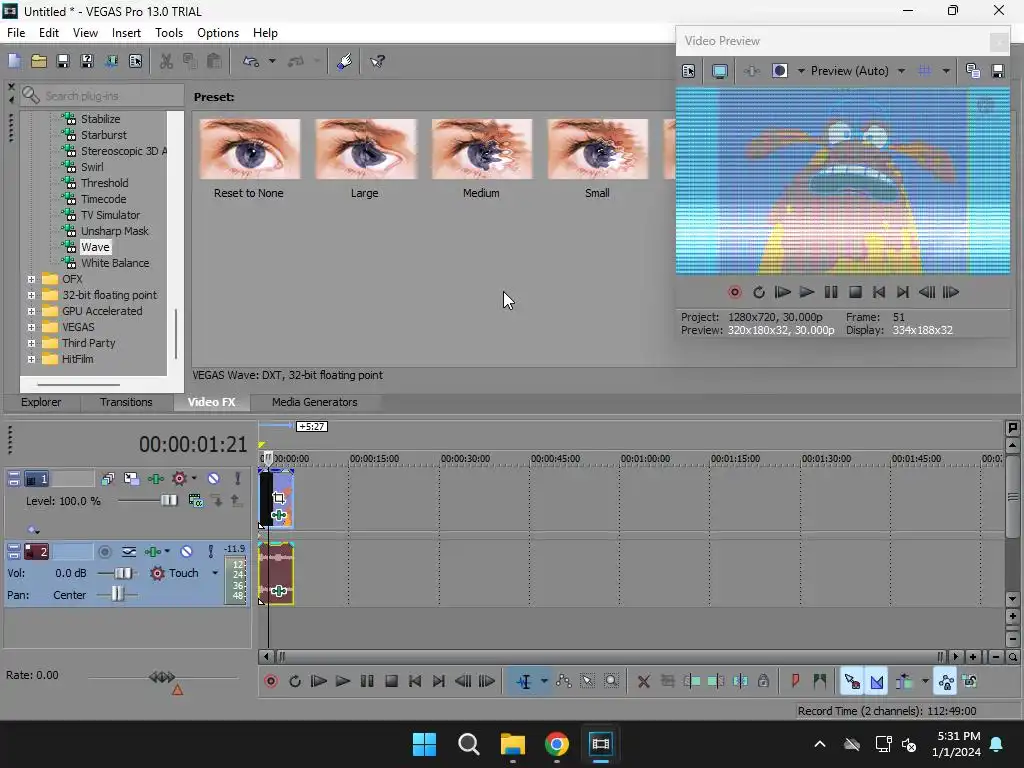Toggle Enable Snapping in the timeline toolbar

852,681
